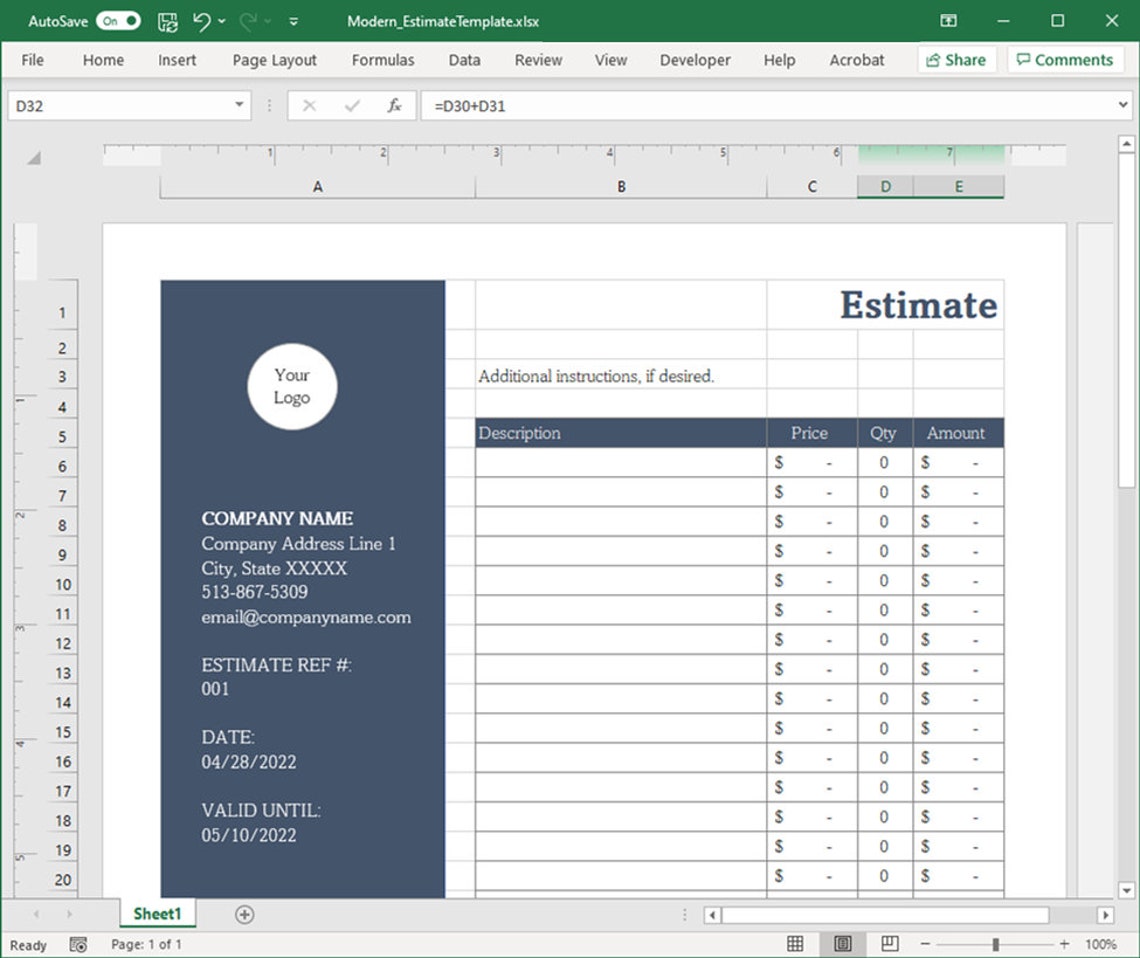Open the Quick Access Toolbar customize dropdown
Viewport: 1140px width, 958px height.
click(293, 20)
